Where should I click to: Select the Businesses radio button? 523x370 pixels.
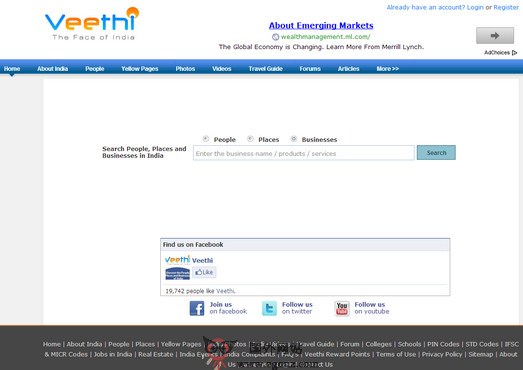click(x=294, y=138)
